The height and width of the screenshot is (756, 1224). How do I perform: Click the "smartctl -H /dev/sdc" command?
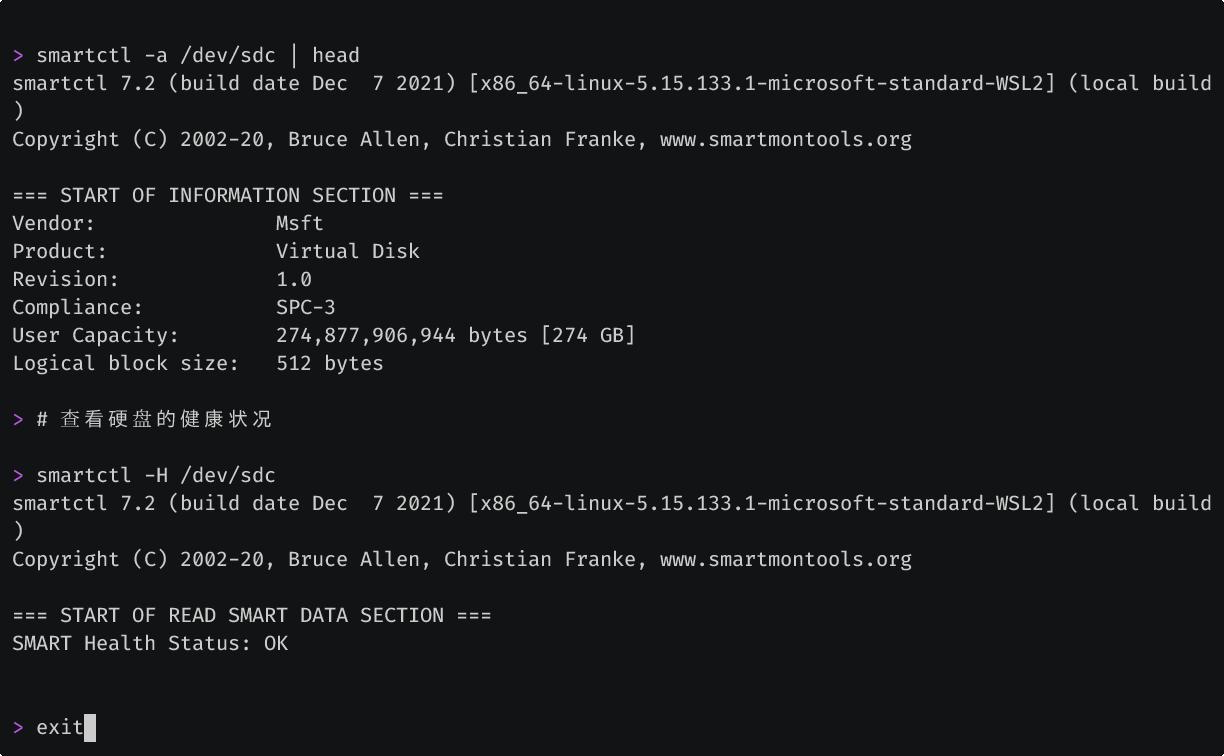156,476
